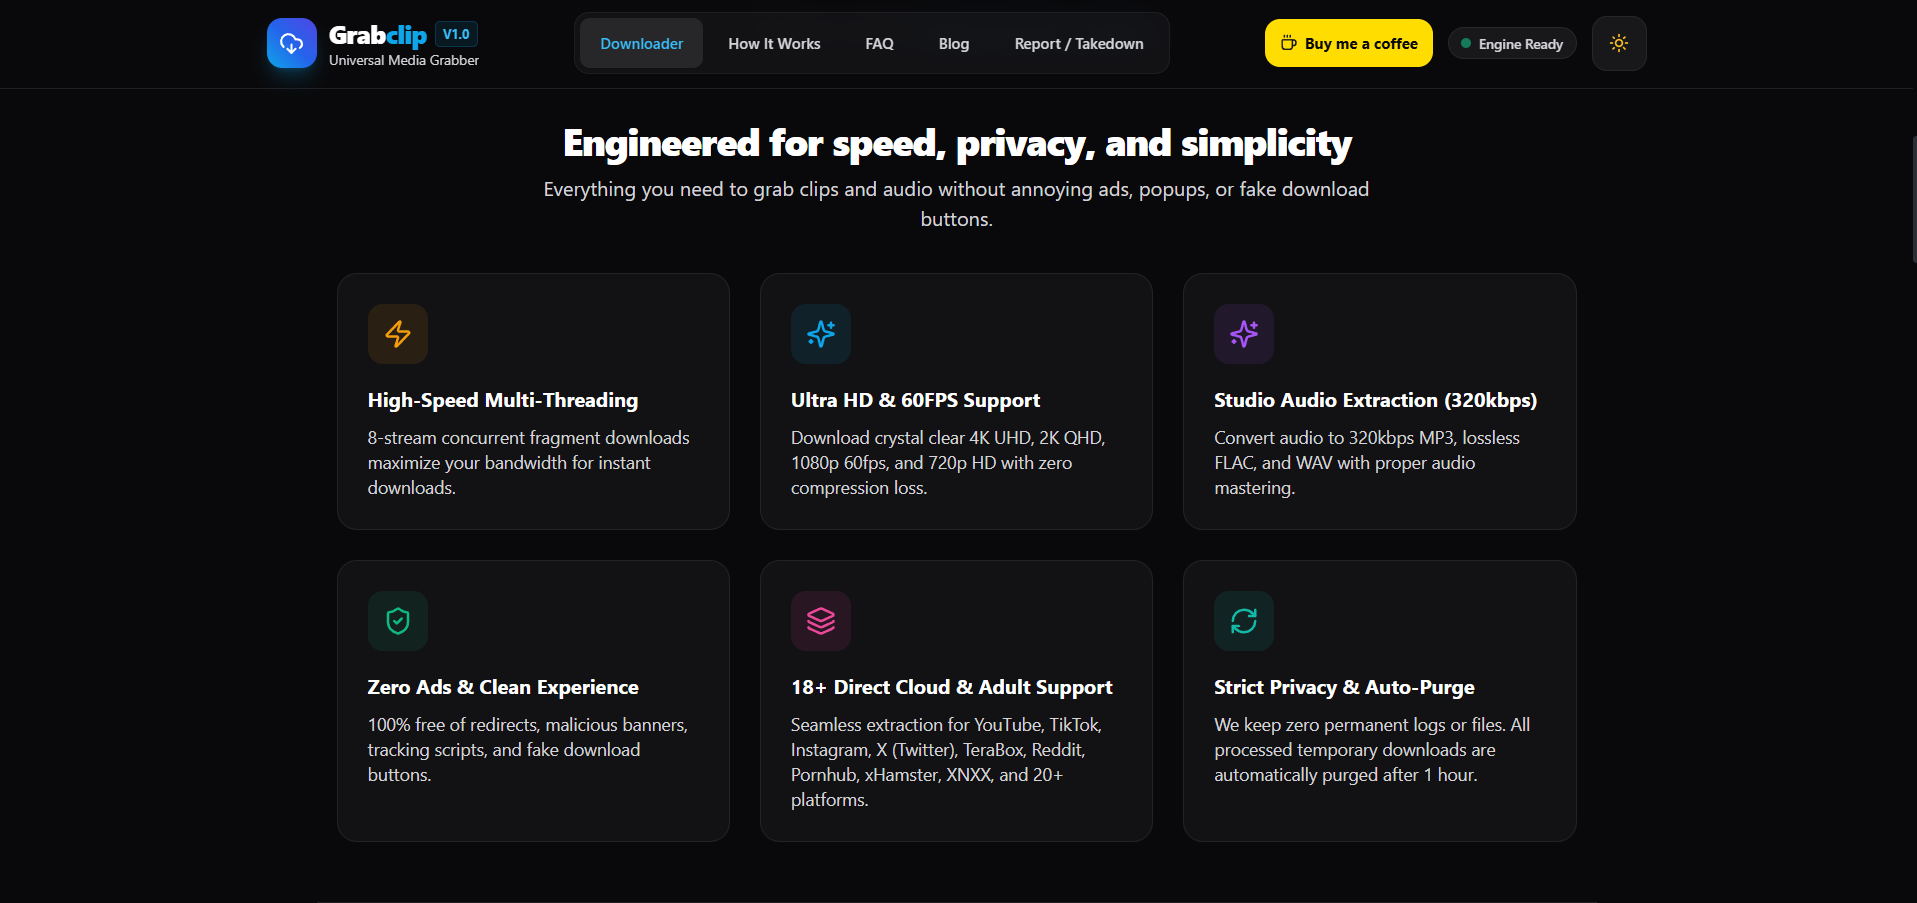Toggle the light/dark theme sun button

pos(1619,43)
